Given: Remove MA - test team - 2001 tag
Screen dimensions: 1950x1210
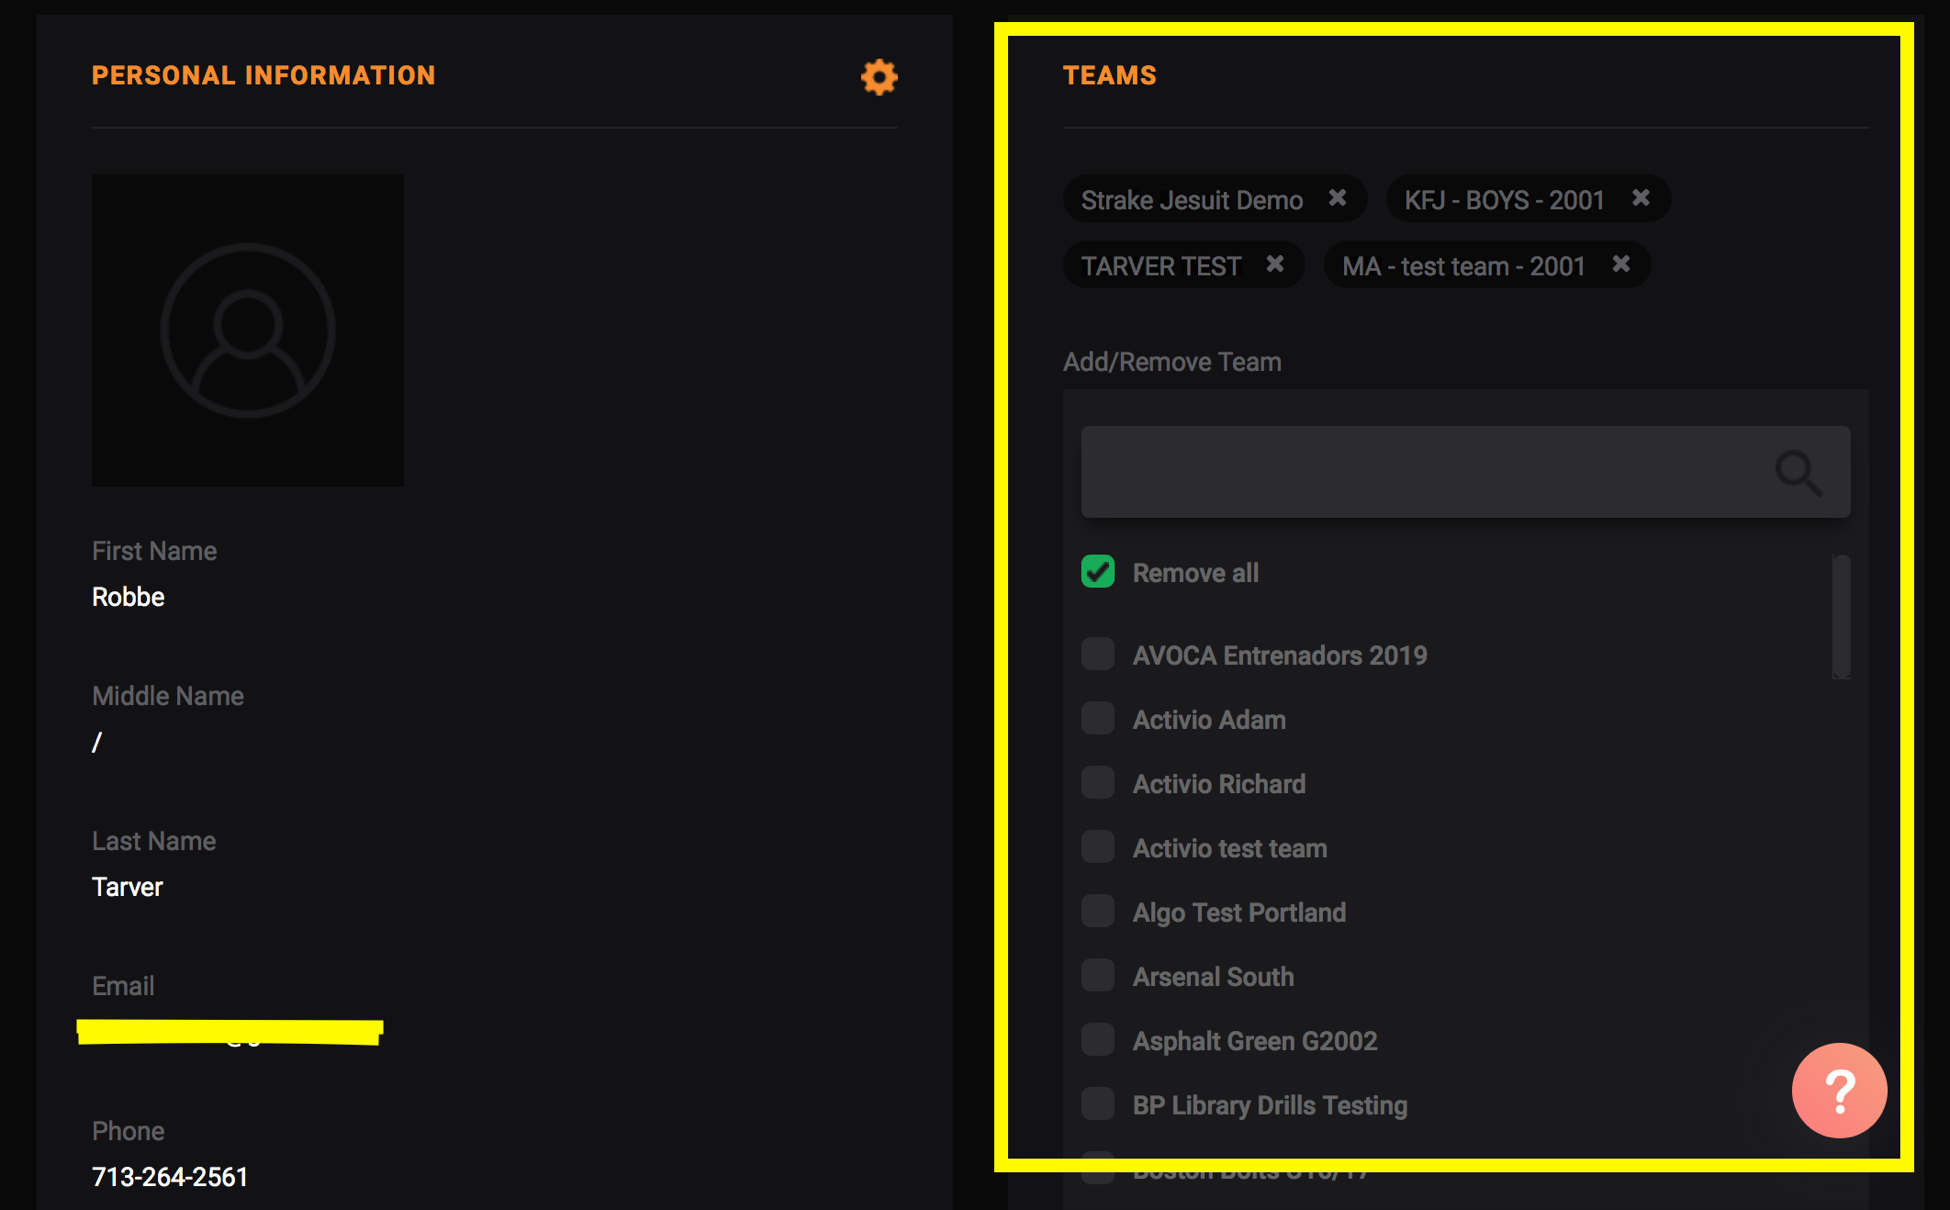Looking at the screenshot, I should pos(1621,264).
